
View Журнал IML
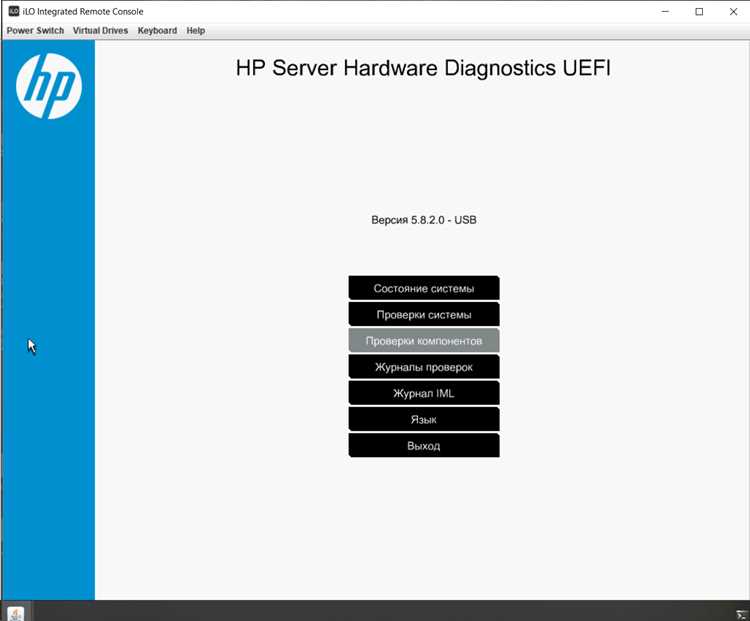424,393
